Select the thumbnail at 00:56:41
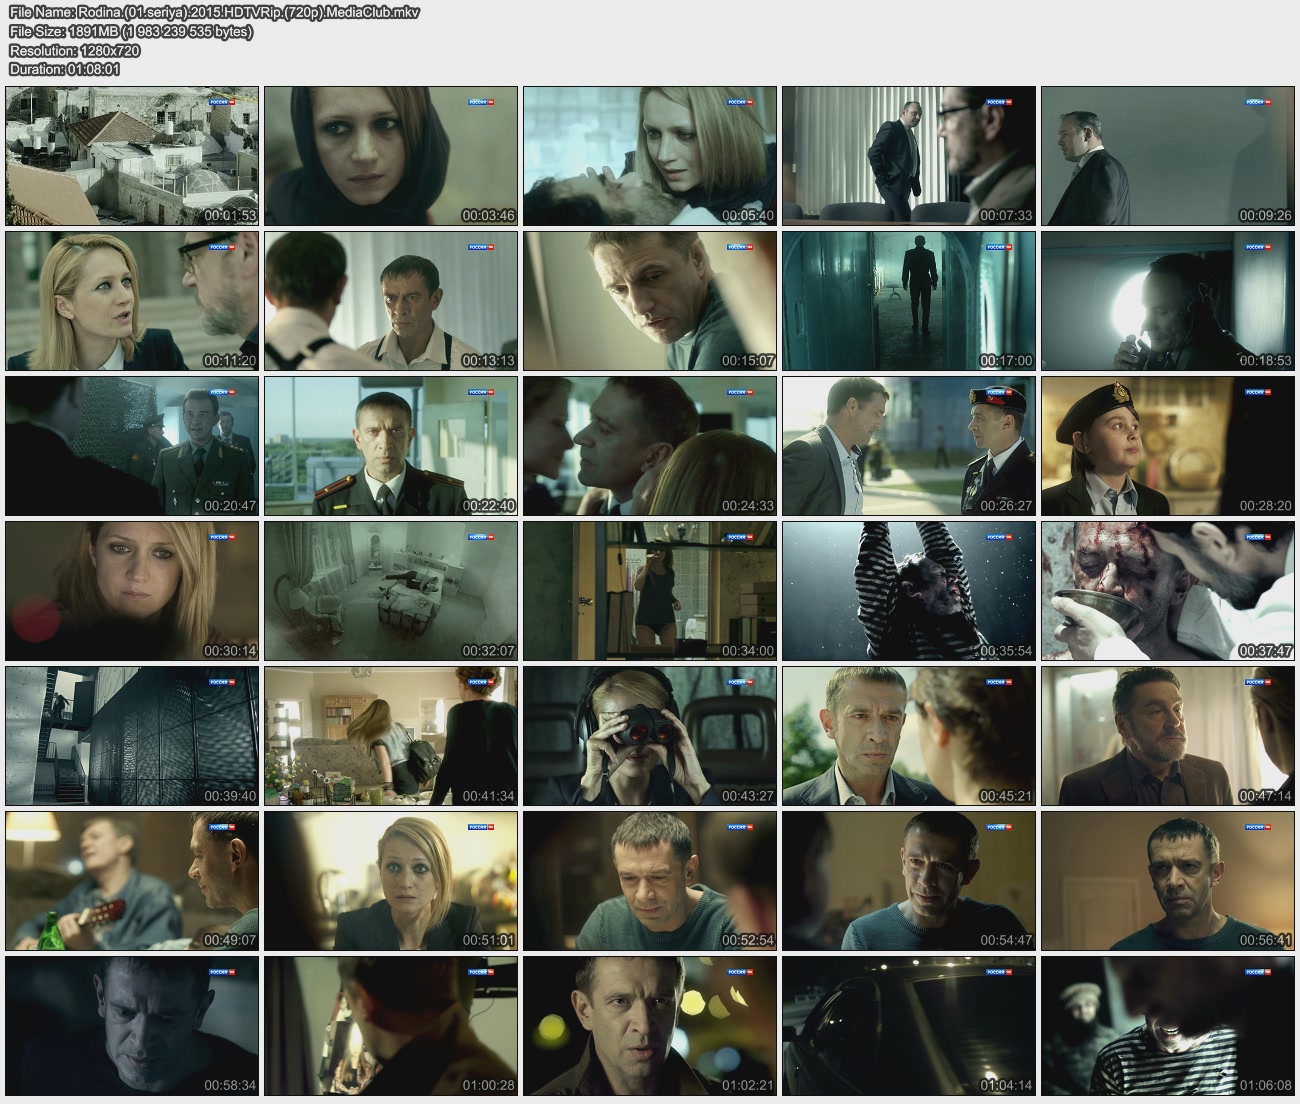Screen dimensions: 1300x1104 [x=1167, y=881]
